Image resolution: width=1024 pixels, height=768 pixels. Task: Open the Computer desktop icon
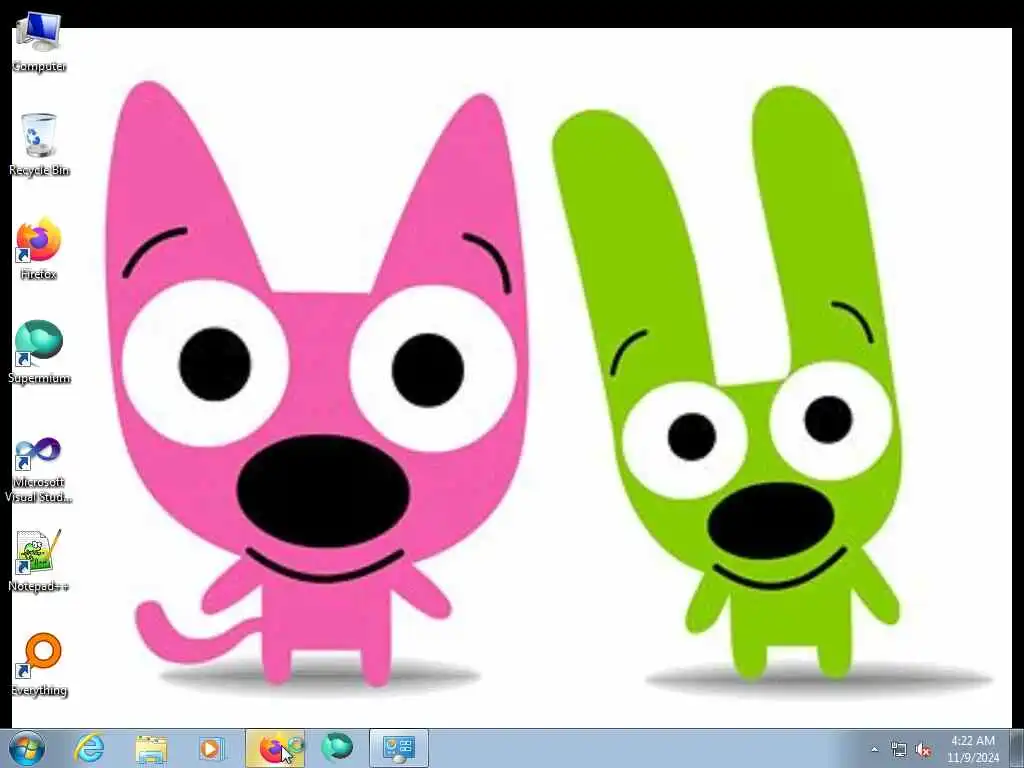pos(39,41)
